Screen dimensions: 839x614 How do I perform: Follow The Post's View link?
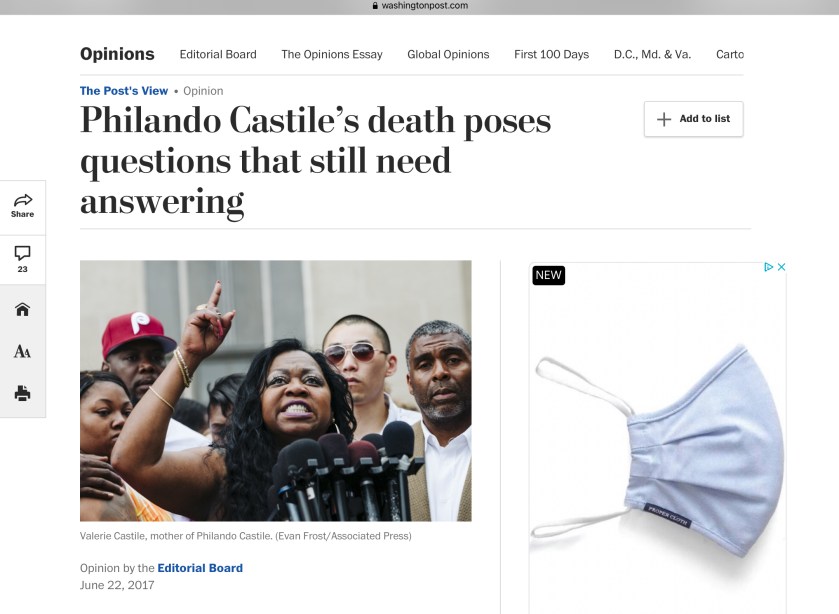(124, 91)
